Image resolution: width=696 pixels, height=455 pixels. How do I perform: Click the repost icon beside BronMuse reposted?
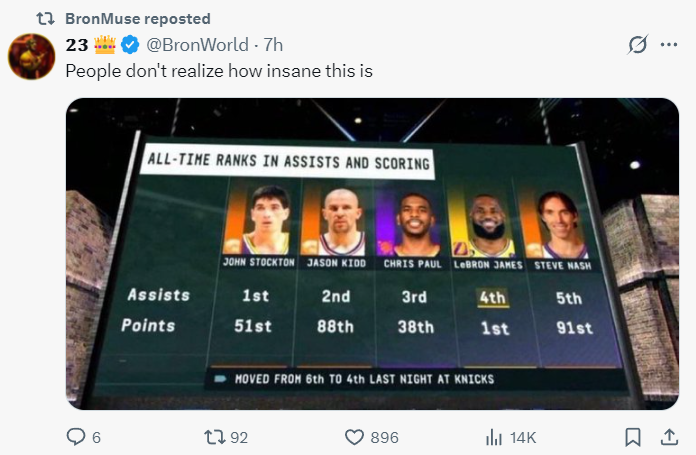45,19
